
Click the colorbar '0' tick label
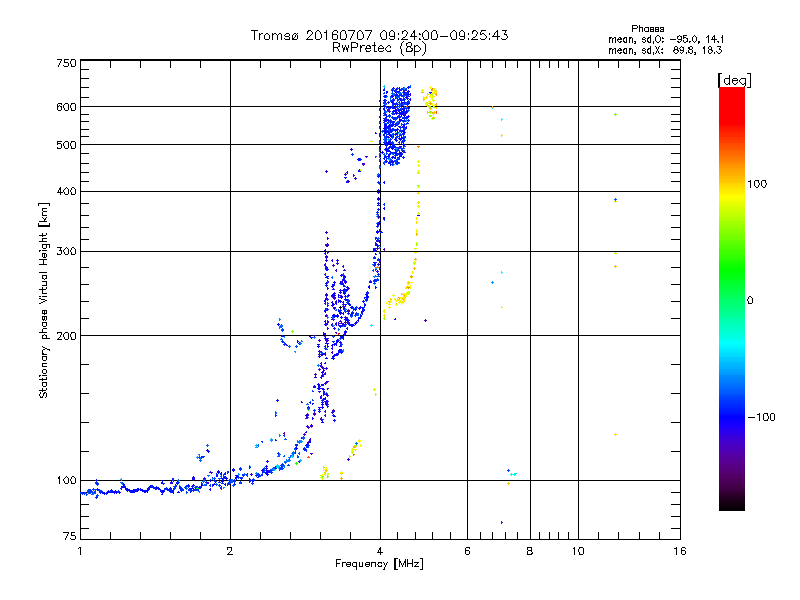[x=750, y=301]
